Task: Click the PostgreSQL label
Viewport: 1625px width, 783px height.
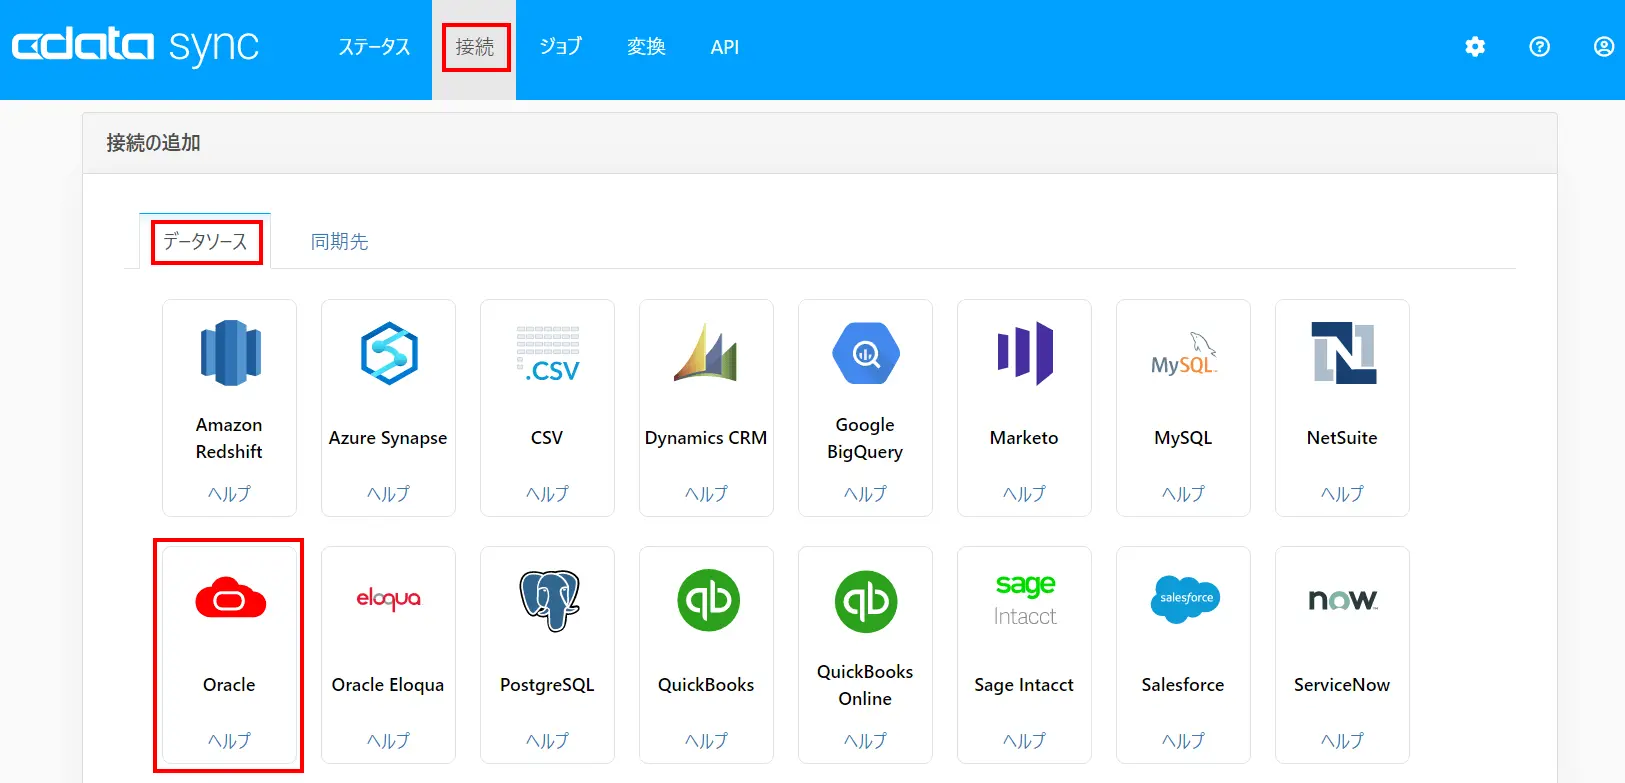Action: pos(547,685)
